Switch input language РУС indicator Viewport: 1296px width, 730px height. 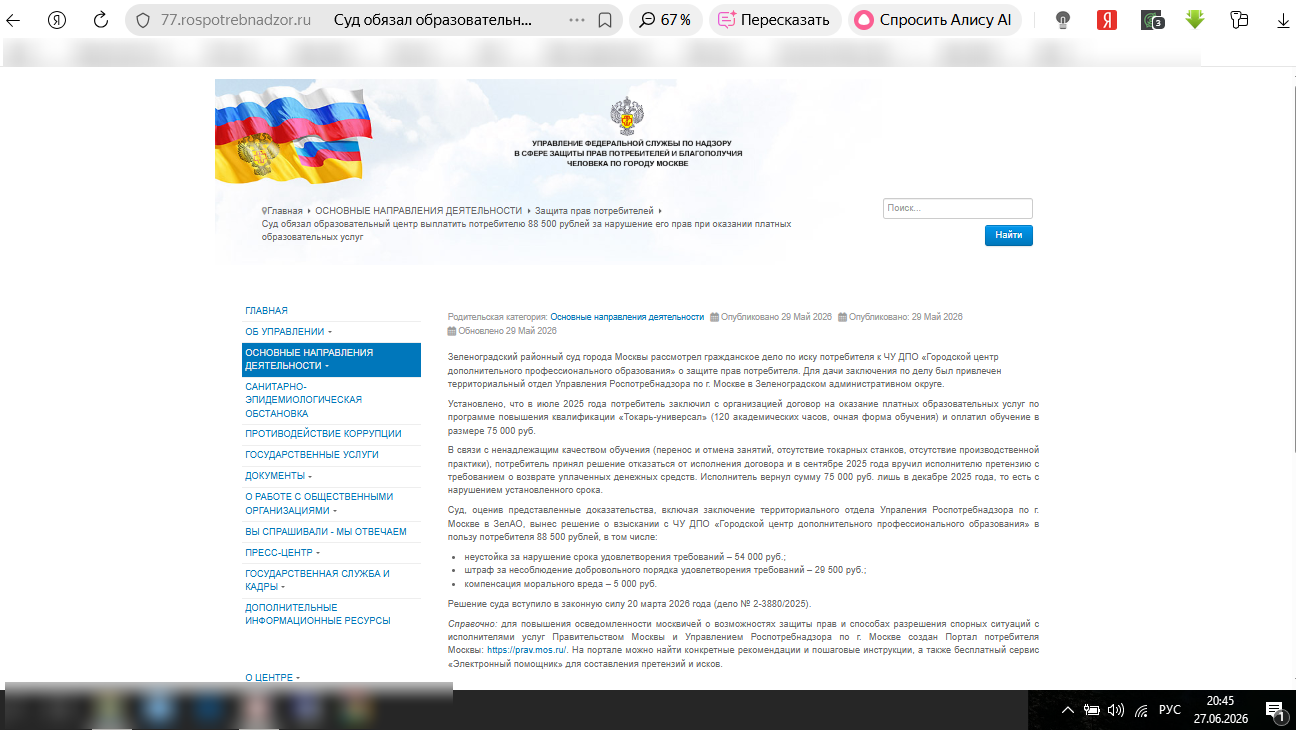click(1170, 711)
